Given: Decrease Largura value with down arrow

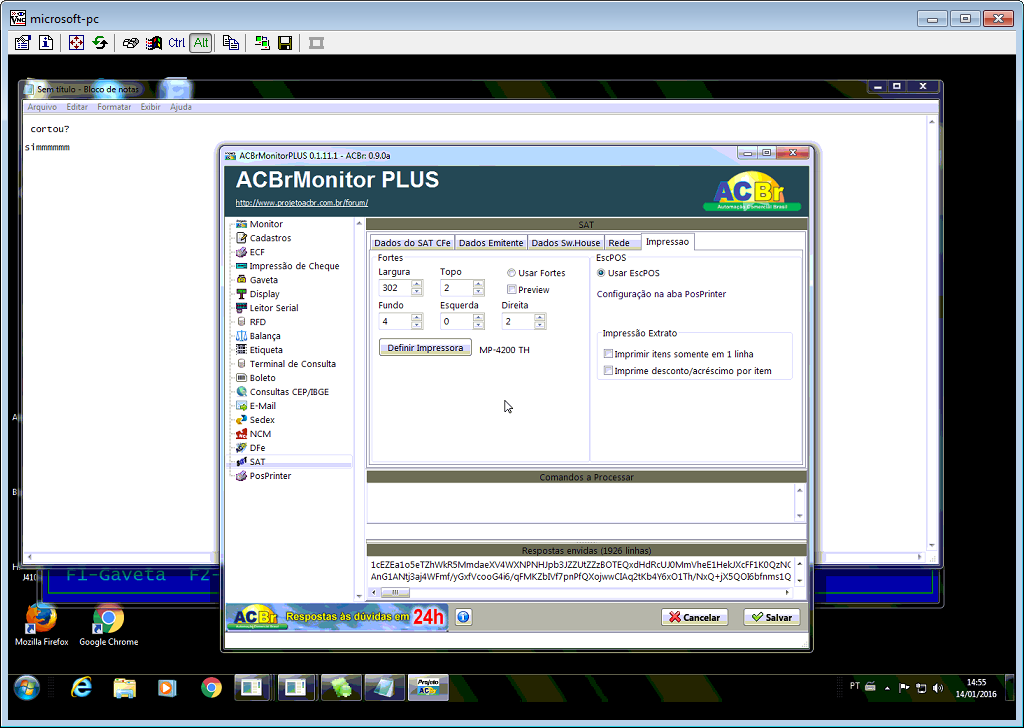Looking at the screenshot, I should click(417, 291).
